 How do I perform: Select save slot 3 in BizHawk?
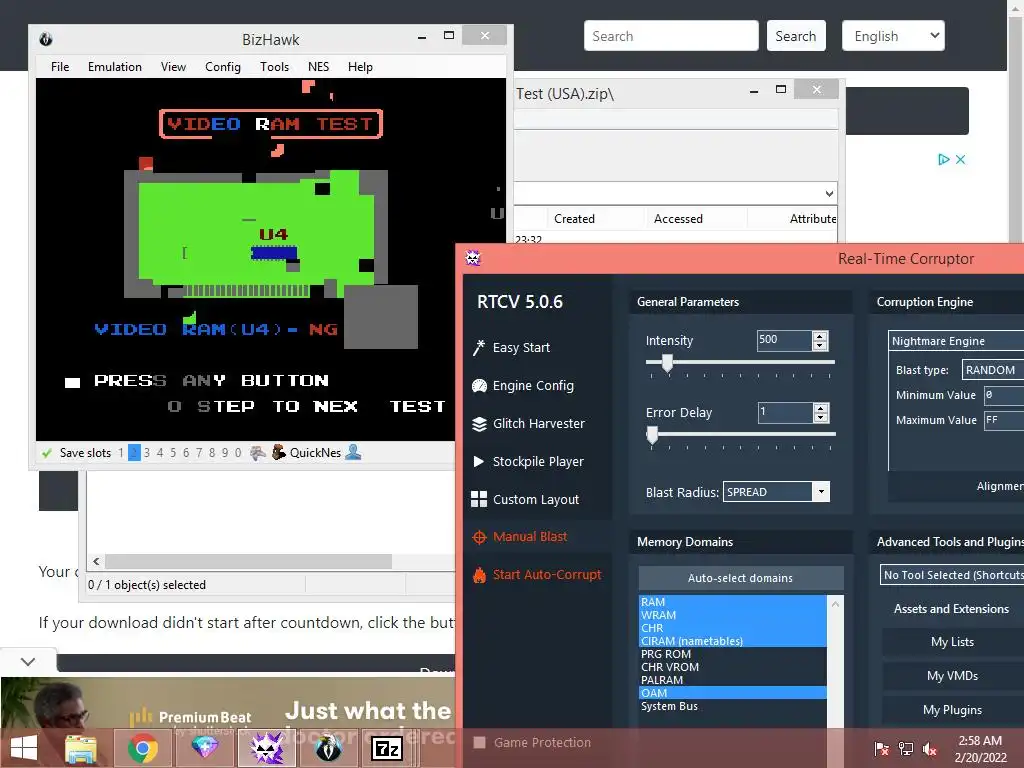pos(147,453)
